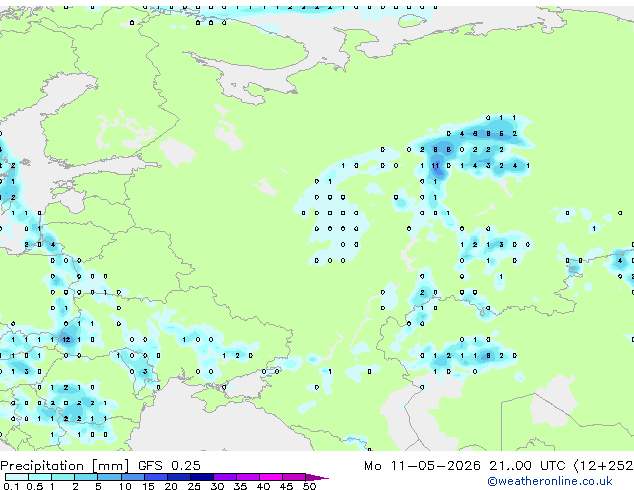
Task: Click the 2–5 mm legend color segment
Action: tap(87, 477)
